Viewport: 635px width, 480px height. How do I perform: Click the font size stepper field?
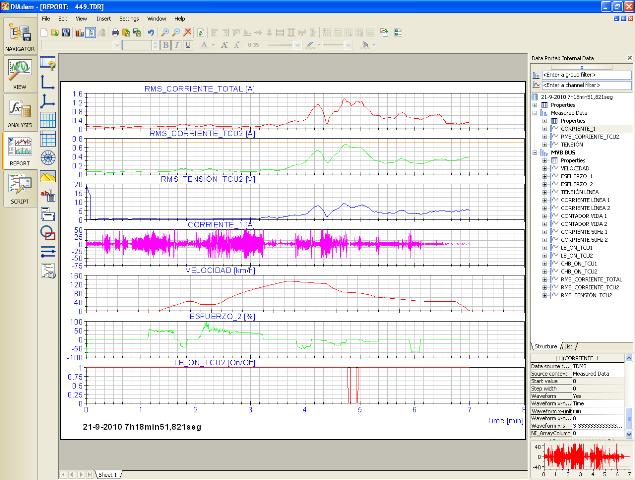click(140, 45)
